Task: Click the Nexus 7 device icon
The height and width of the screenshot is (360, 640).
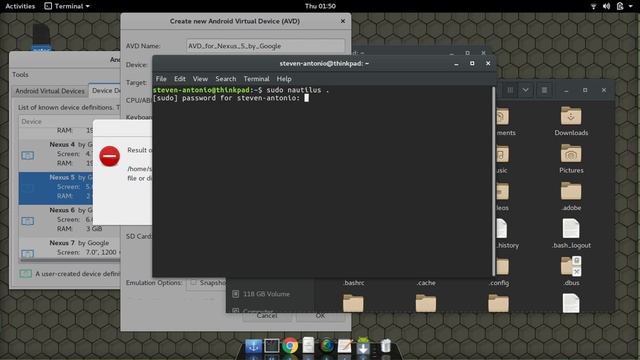Action: pyautogui.click(x=28, y=253)
